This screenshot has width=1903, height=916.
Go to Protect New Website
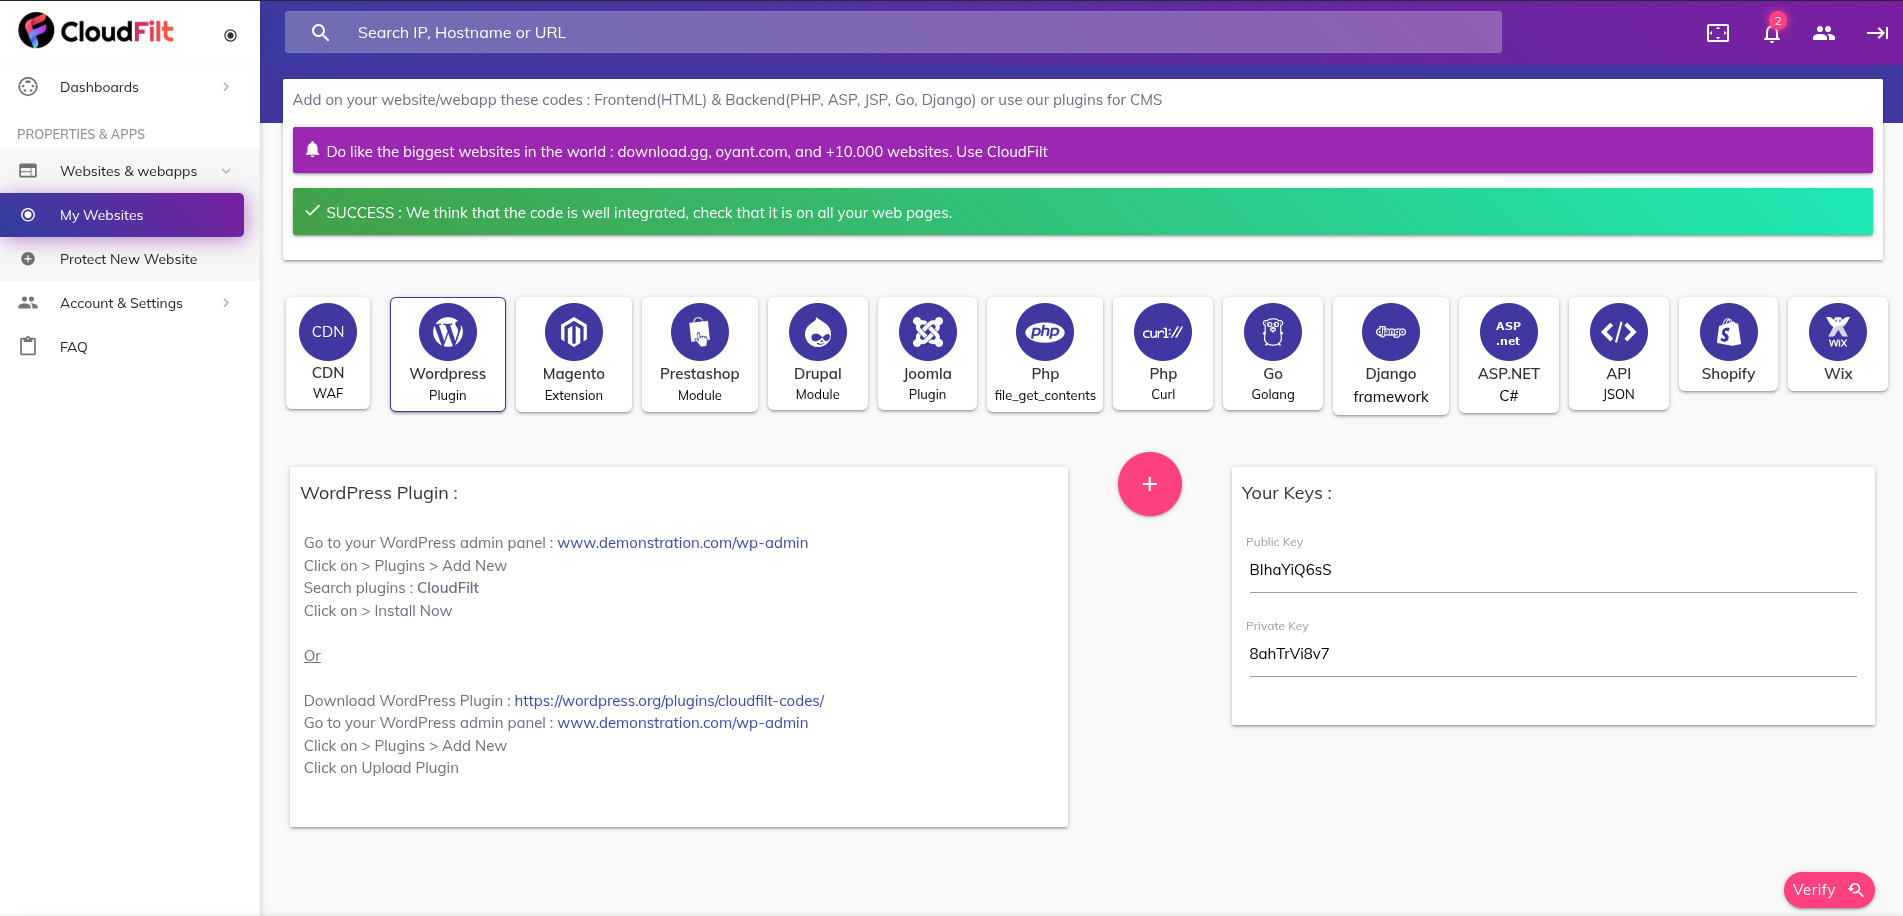(128, 259)
